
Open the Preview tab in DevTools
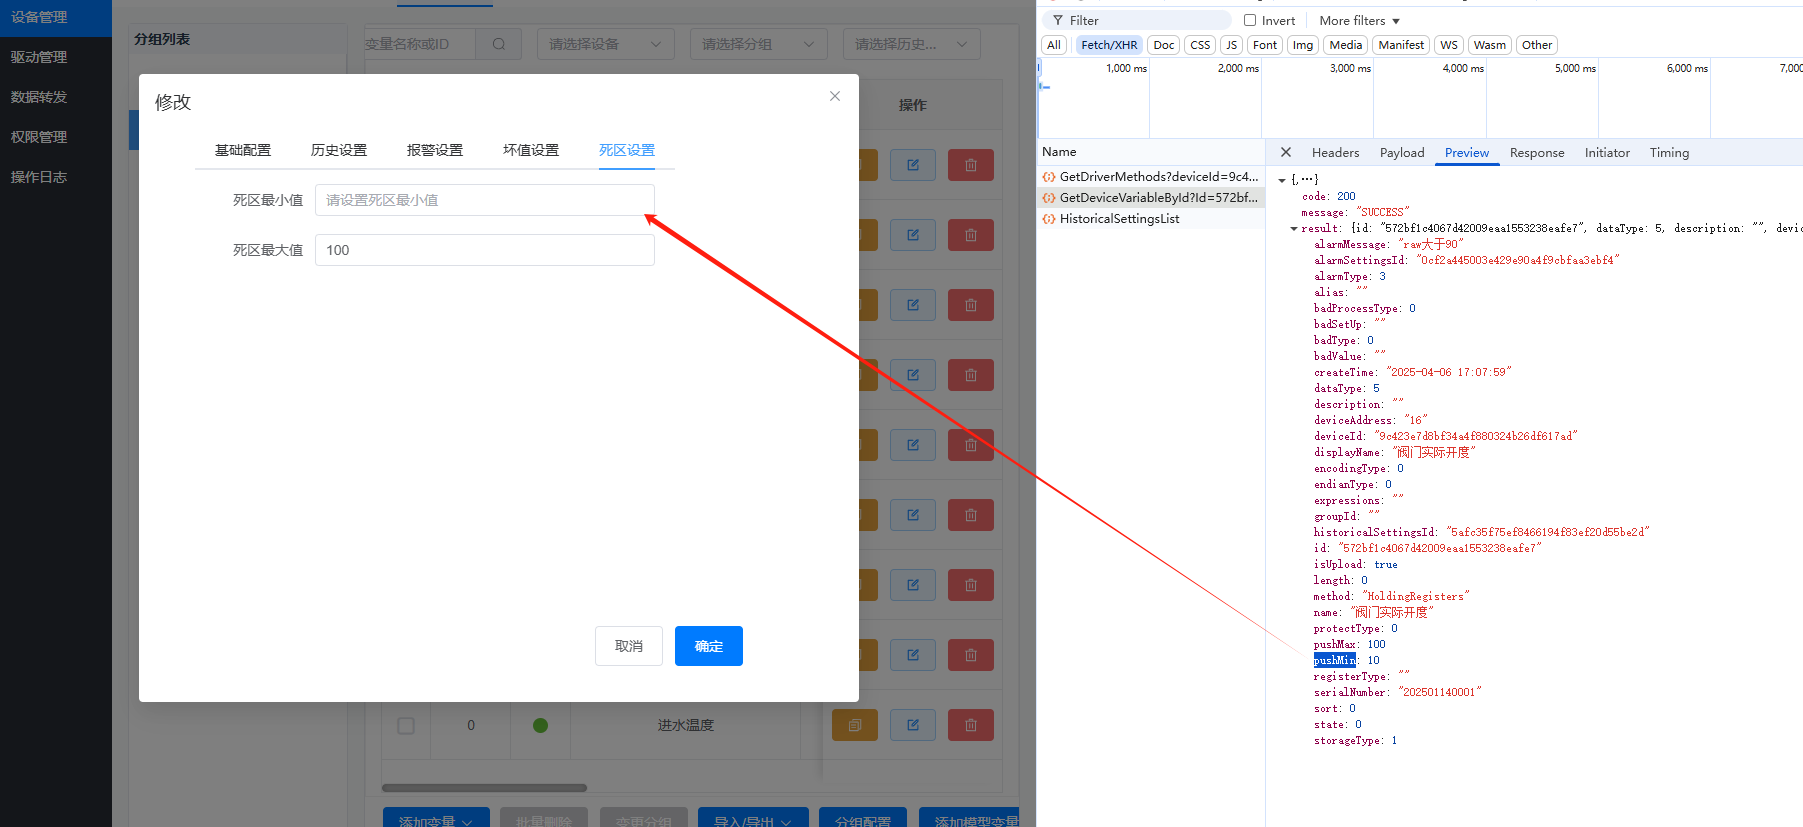[1467, 152]
